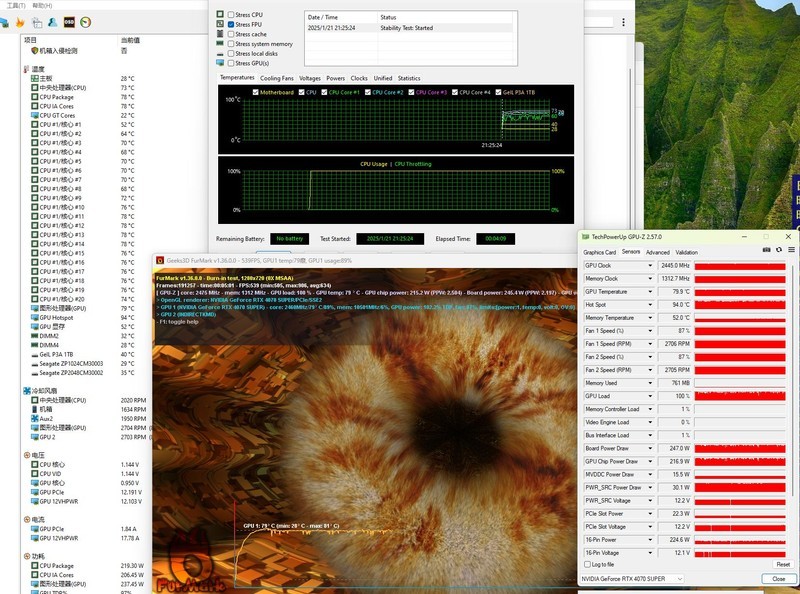Enable the Stress CPU checkbox

(232, 15)
